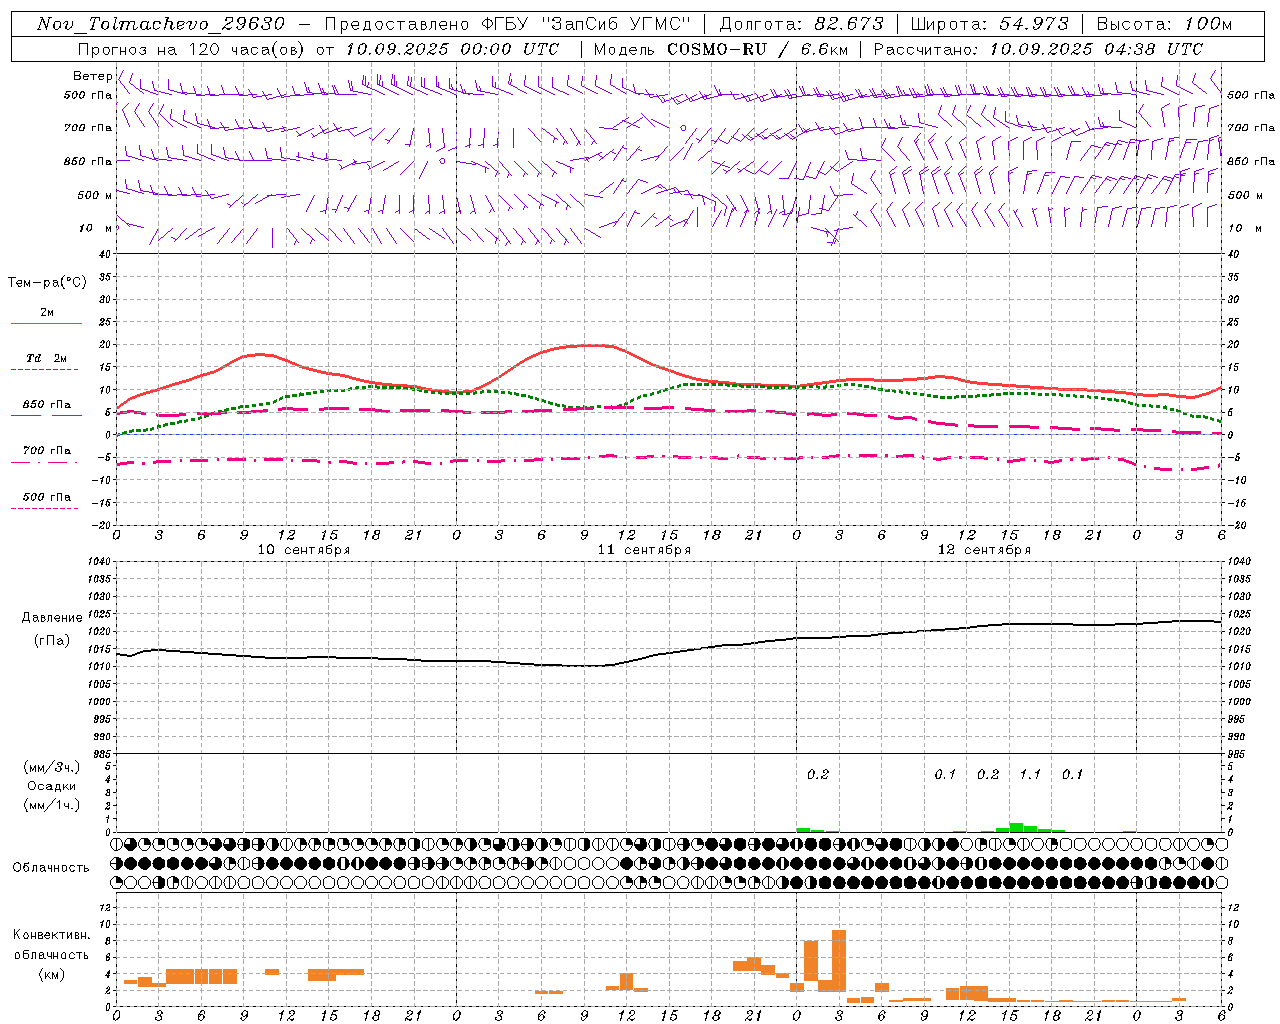Click the '(км)' unit under convective cloudiness

tap(52, 974)
